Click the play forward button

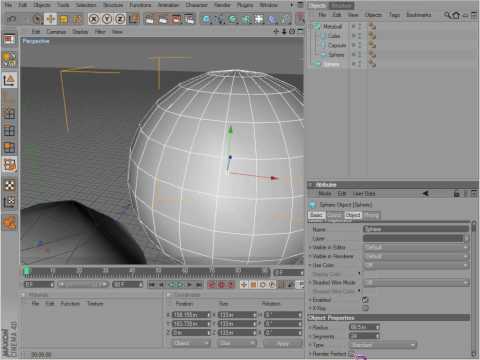190,284
